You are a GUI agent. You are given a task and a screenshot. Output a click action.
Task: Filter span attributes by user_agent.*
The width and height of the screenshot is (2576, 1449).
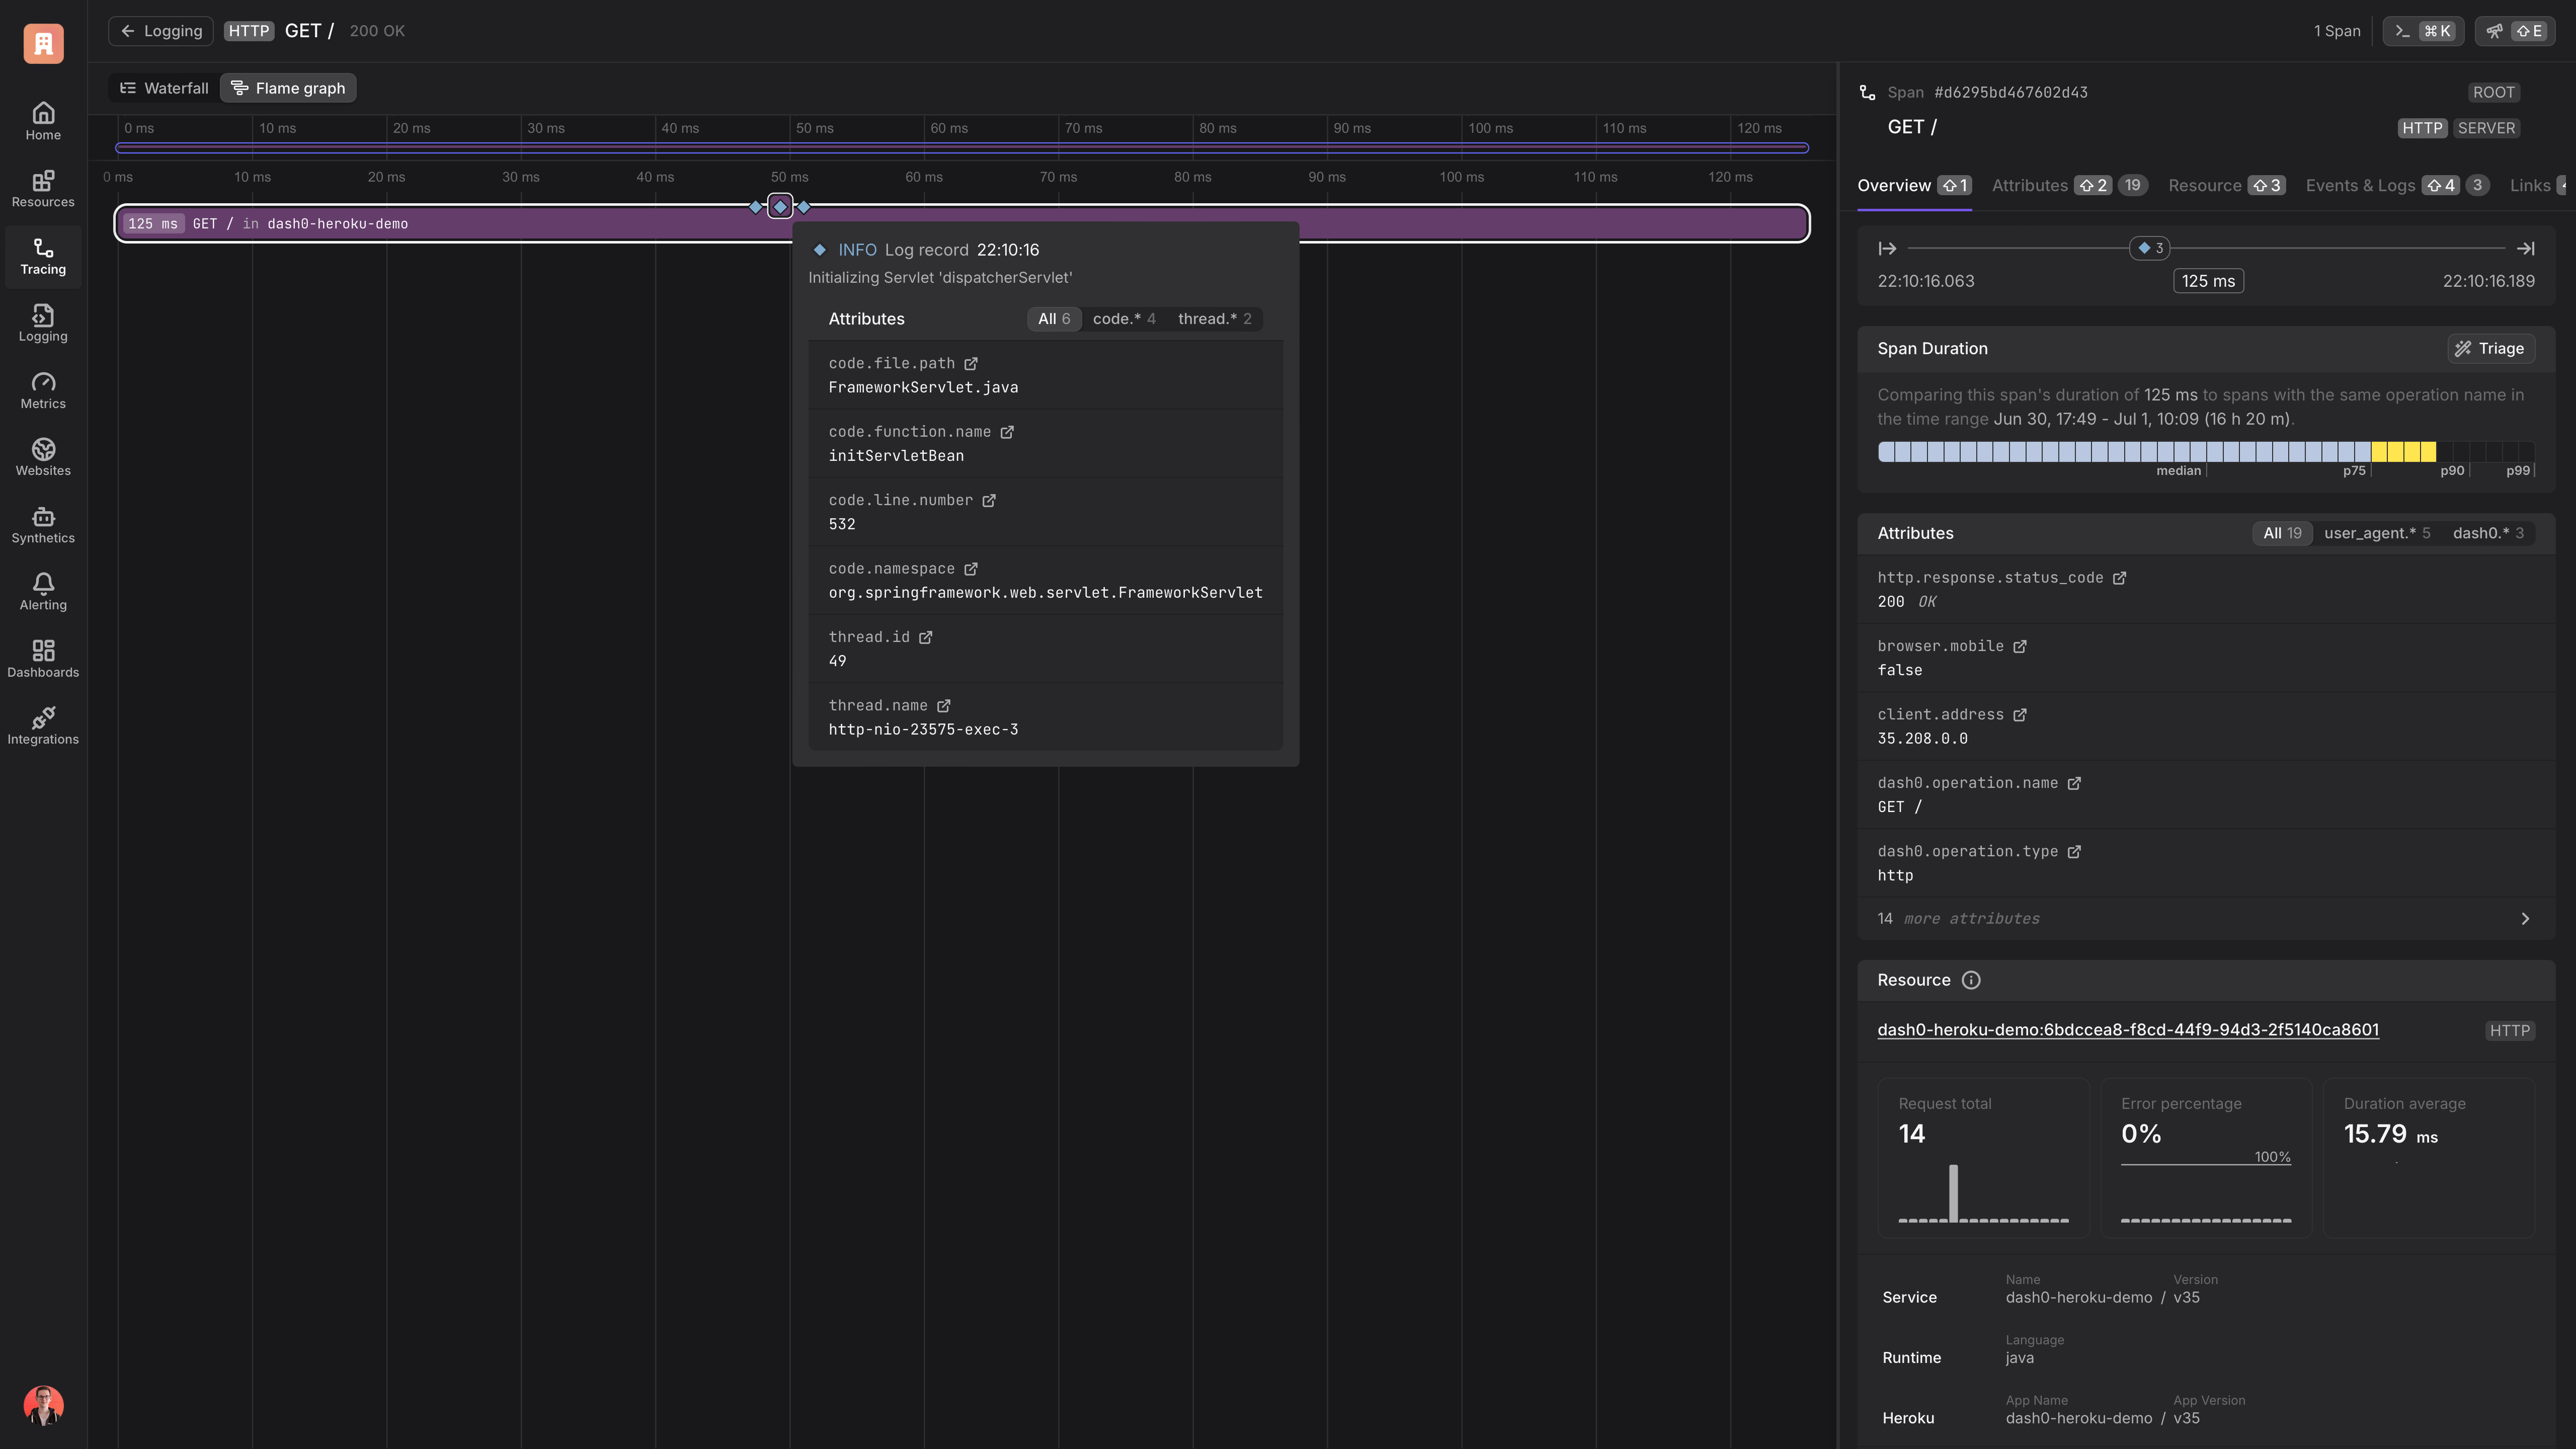2376,533
